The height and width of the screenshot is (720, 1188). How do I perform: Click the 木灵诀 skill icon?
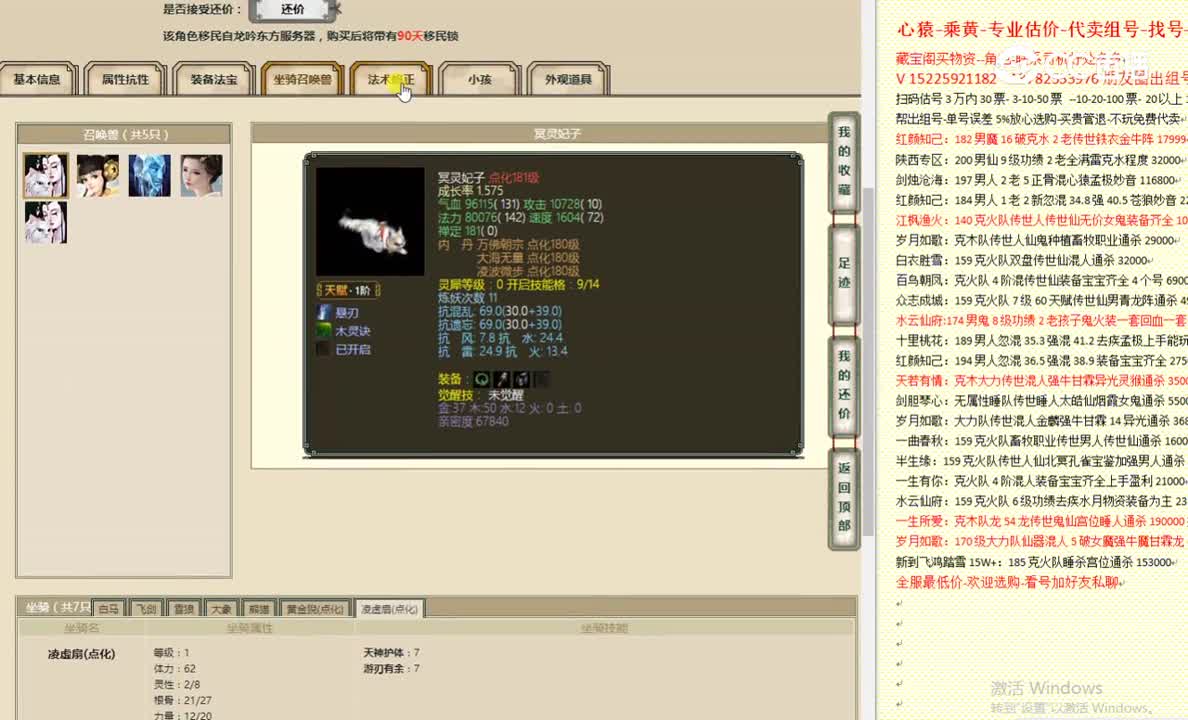pos(324,330)
